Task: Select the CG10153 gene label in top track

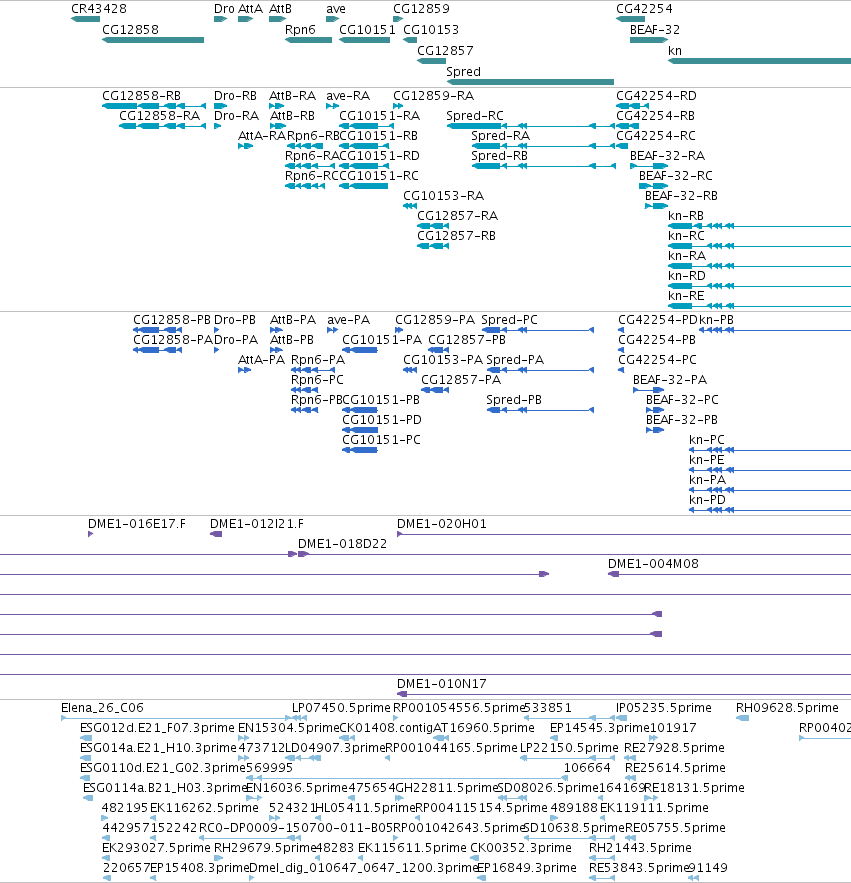Action: pos(431,30)
